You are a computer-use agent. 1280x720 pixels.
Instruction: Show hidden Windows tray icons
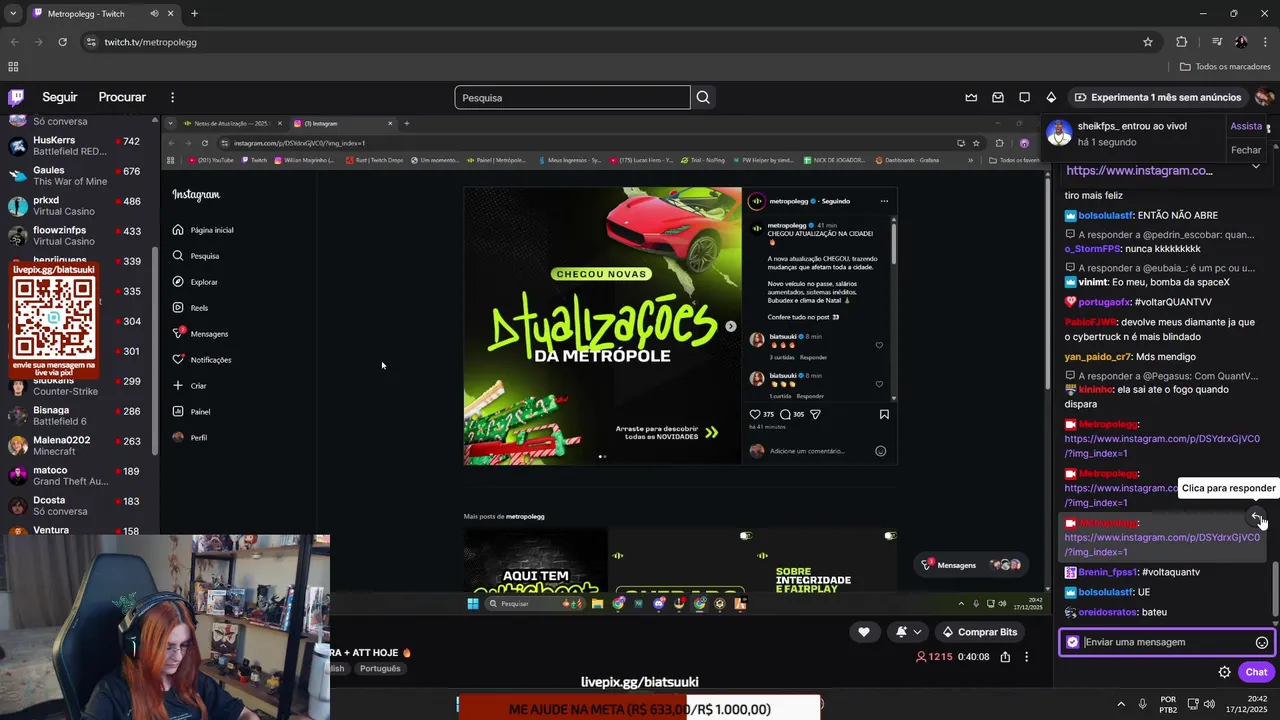(1120, 704)
